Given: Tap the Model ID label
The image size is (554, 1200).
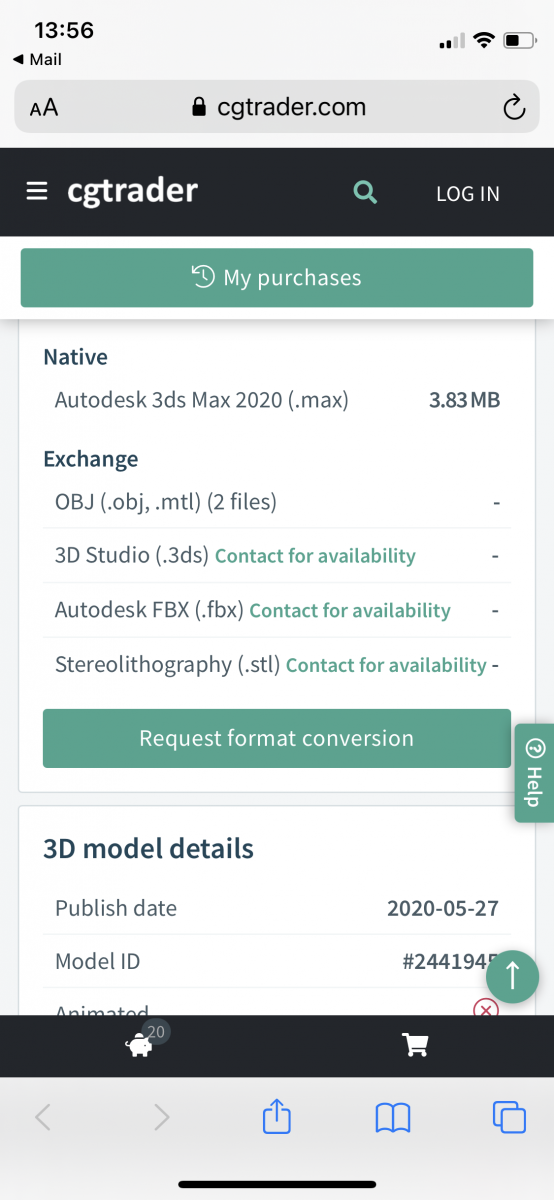Looking at the screenshot, I should click(98, 962).
